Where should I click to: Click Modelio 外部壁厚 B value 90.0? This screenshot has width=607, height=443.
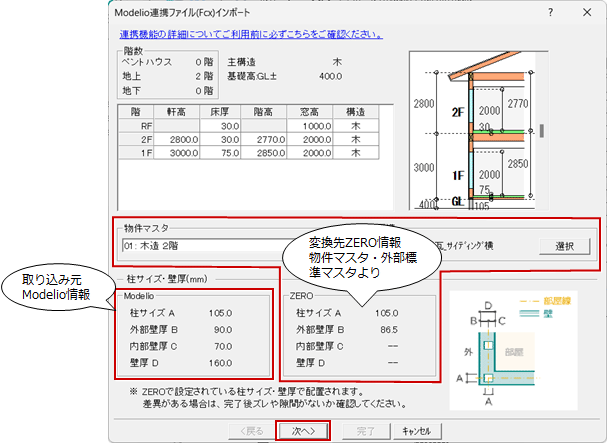223,330
